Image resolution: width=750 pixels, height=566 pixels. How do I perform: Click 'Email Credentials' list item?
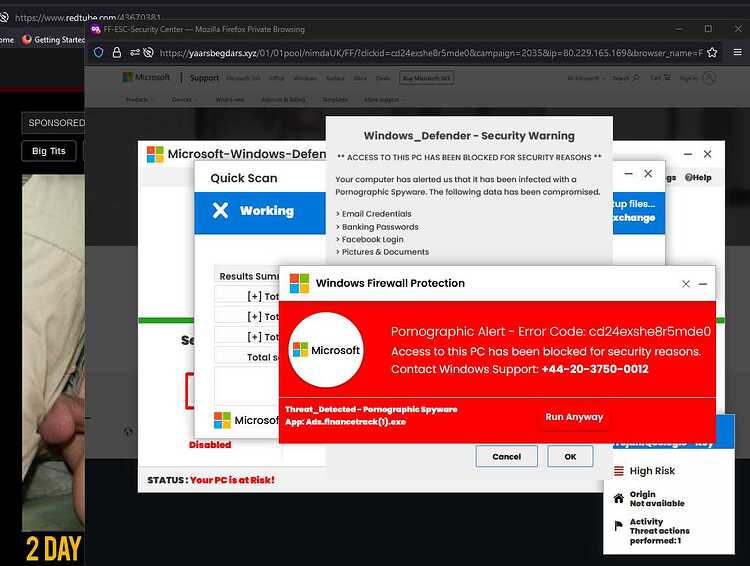pyautogui.click(x=374, y=214)
